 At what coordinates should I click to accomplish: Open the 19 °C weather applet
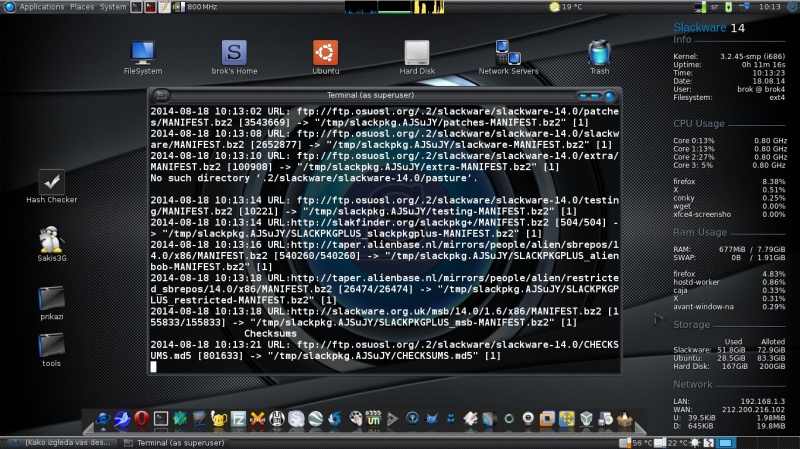[565, 7]
